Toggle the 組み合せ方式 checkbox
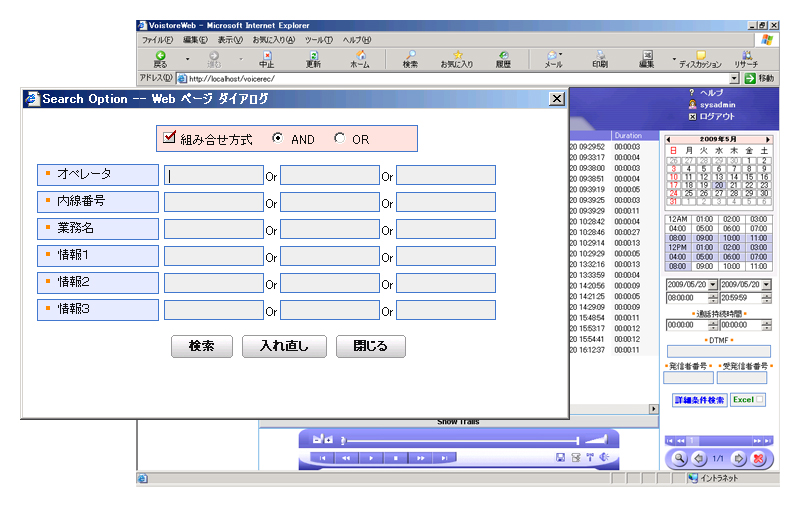The image size is (800, 520). (169, 137)
